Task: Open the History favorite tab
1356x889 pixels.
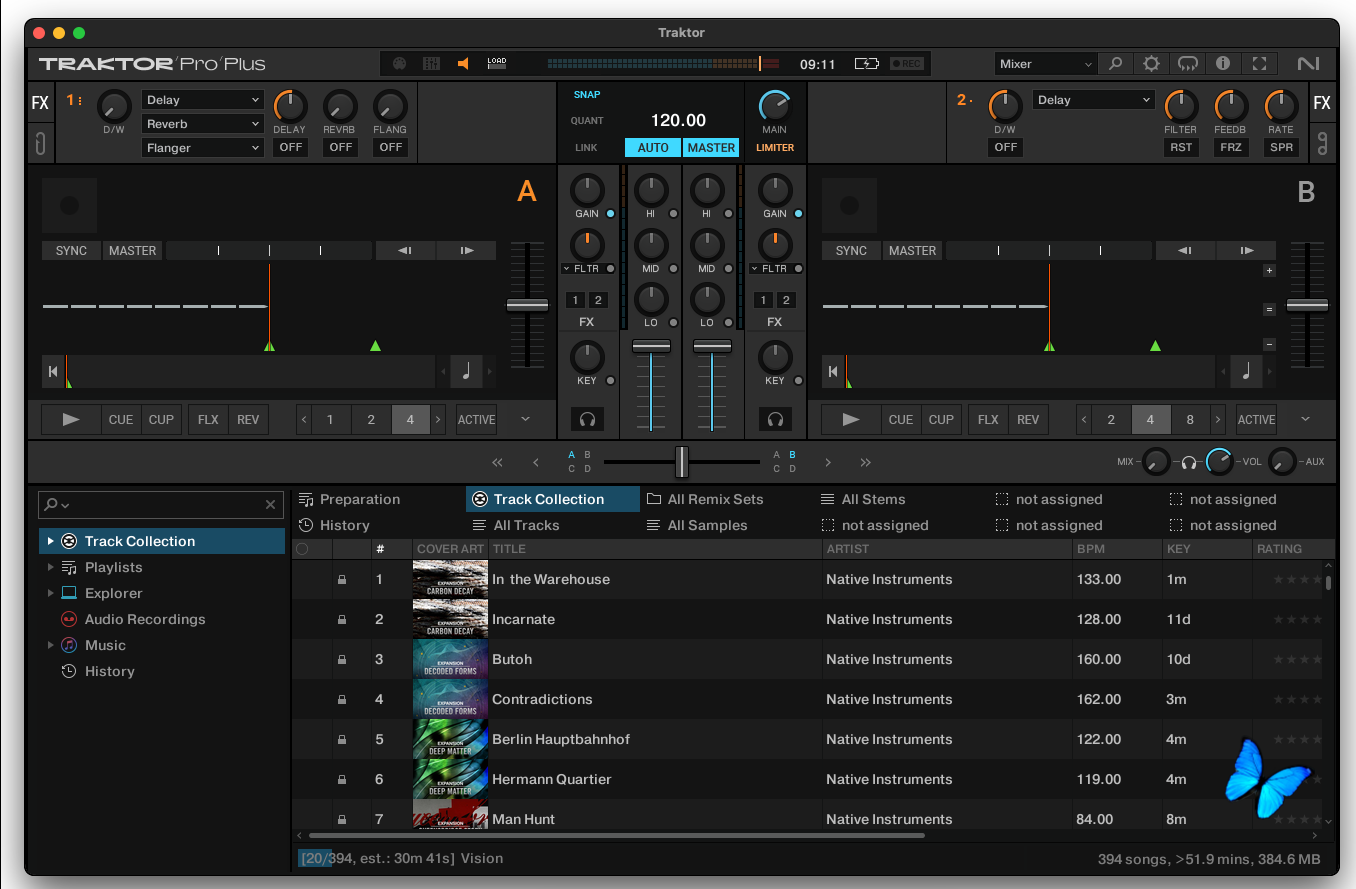Action: (x=335, y=525)
